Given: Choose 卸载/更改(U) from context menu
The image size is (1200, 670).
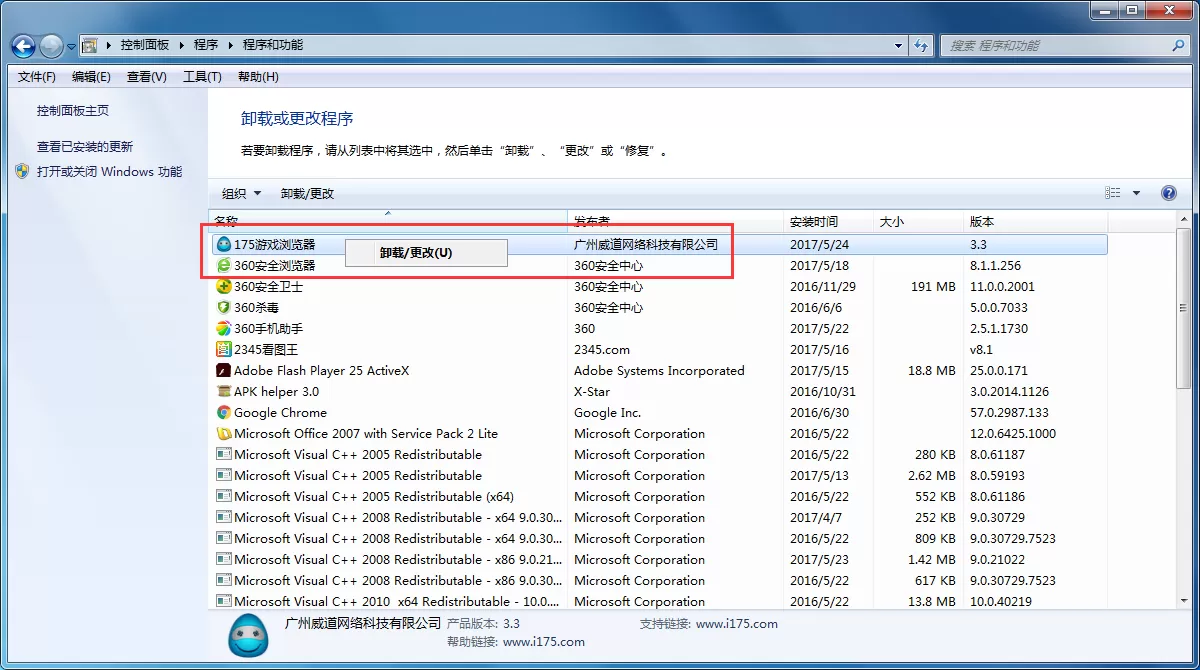Looking at the screenshot, I should click(426, 253).
